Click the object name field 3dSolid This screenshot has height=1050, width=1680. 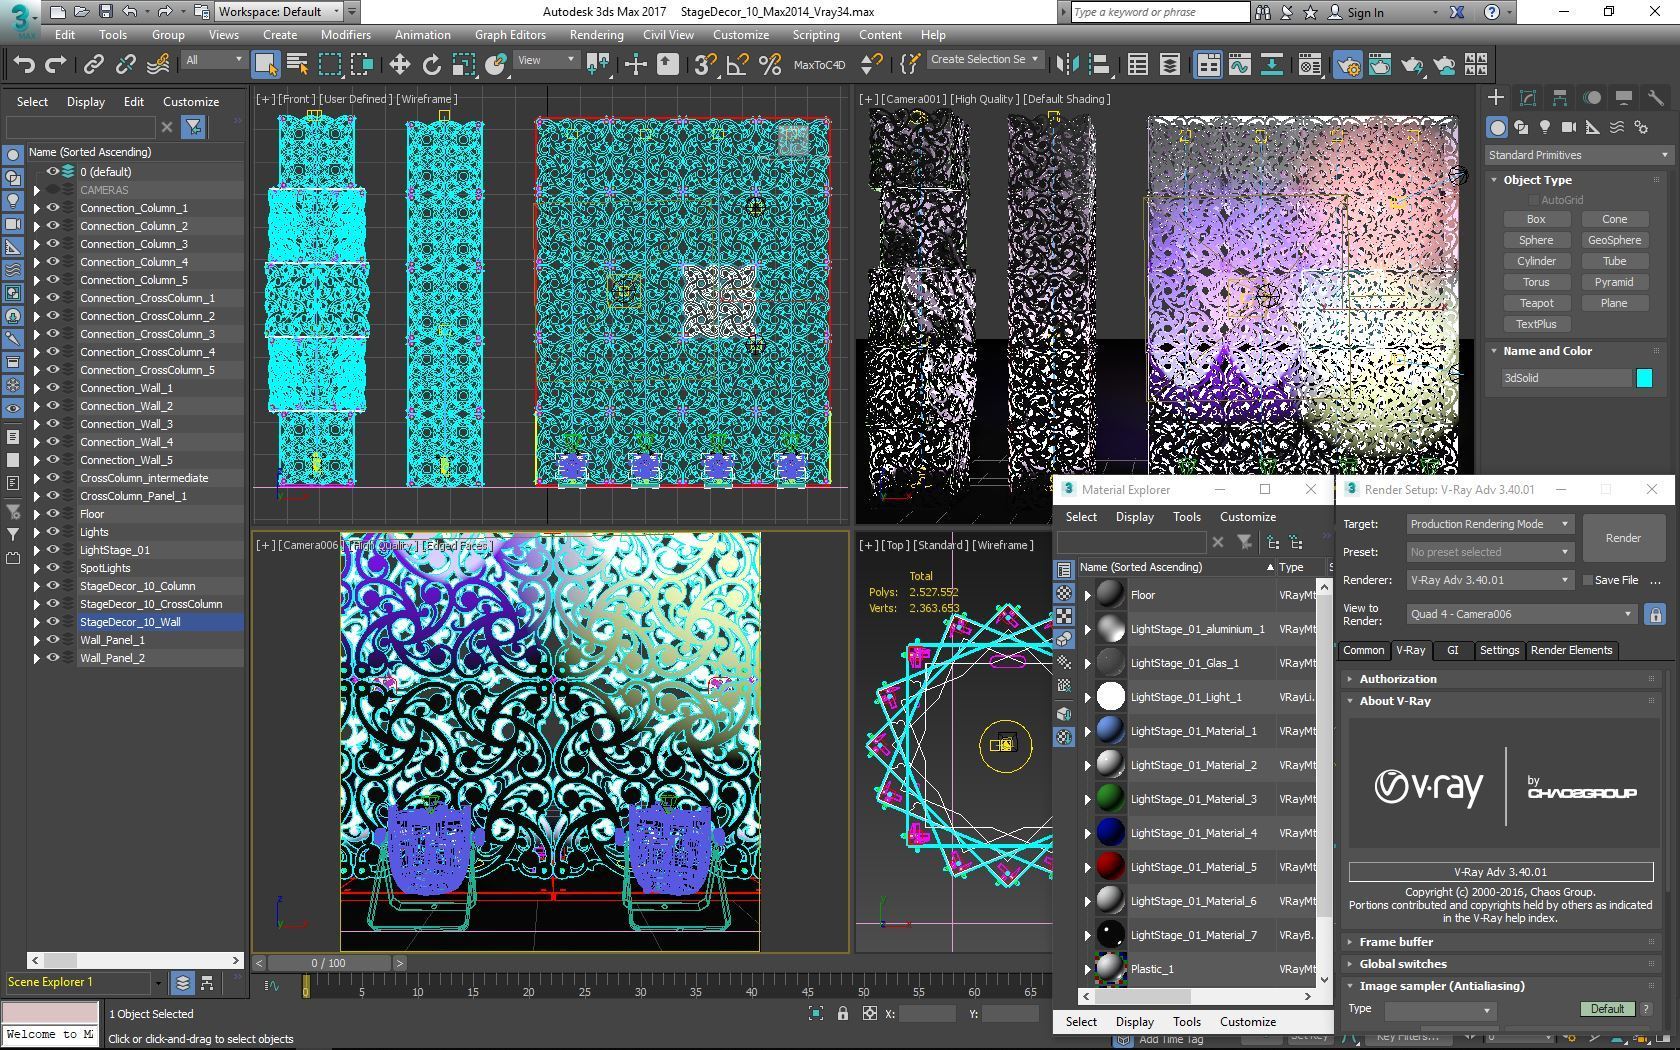(x=1566, y=378)
